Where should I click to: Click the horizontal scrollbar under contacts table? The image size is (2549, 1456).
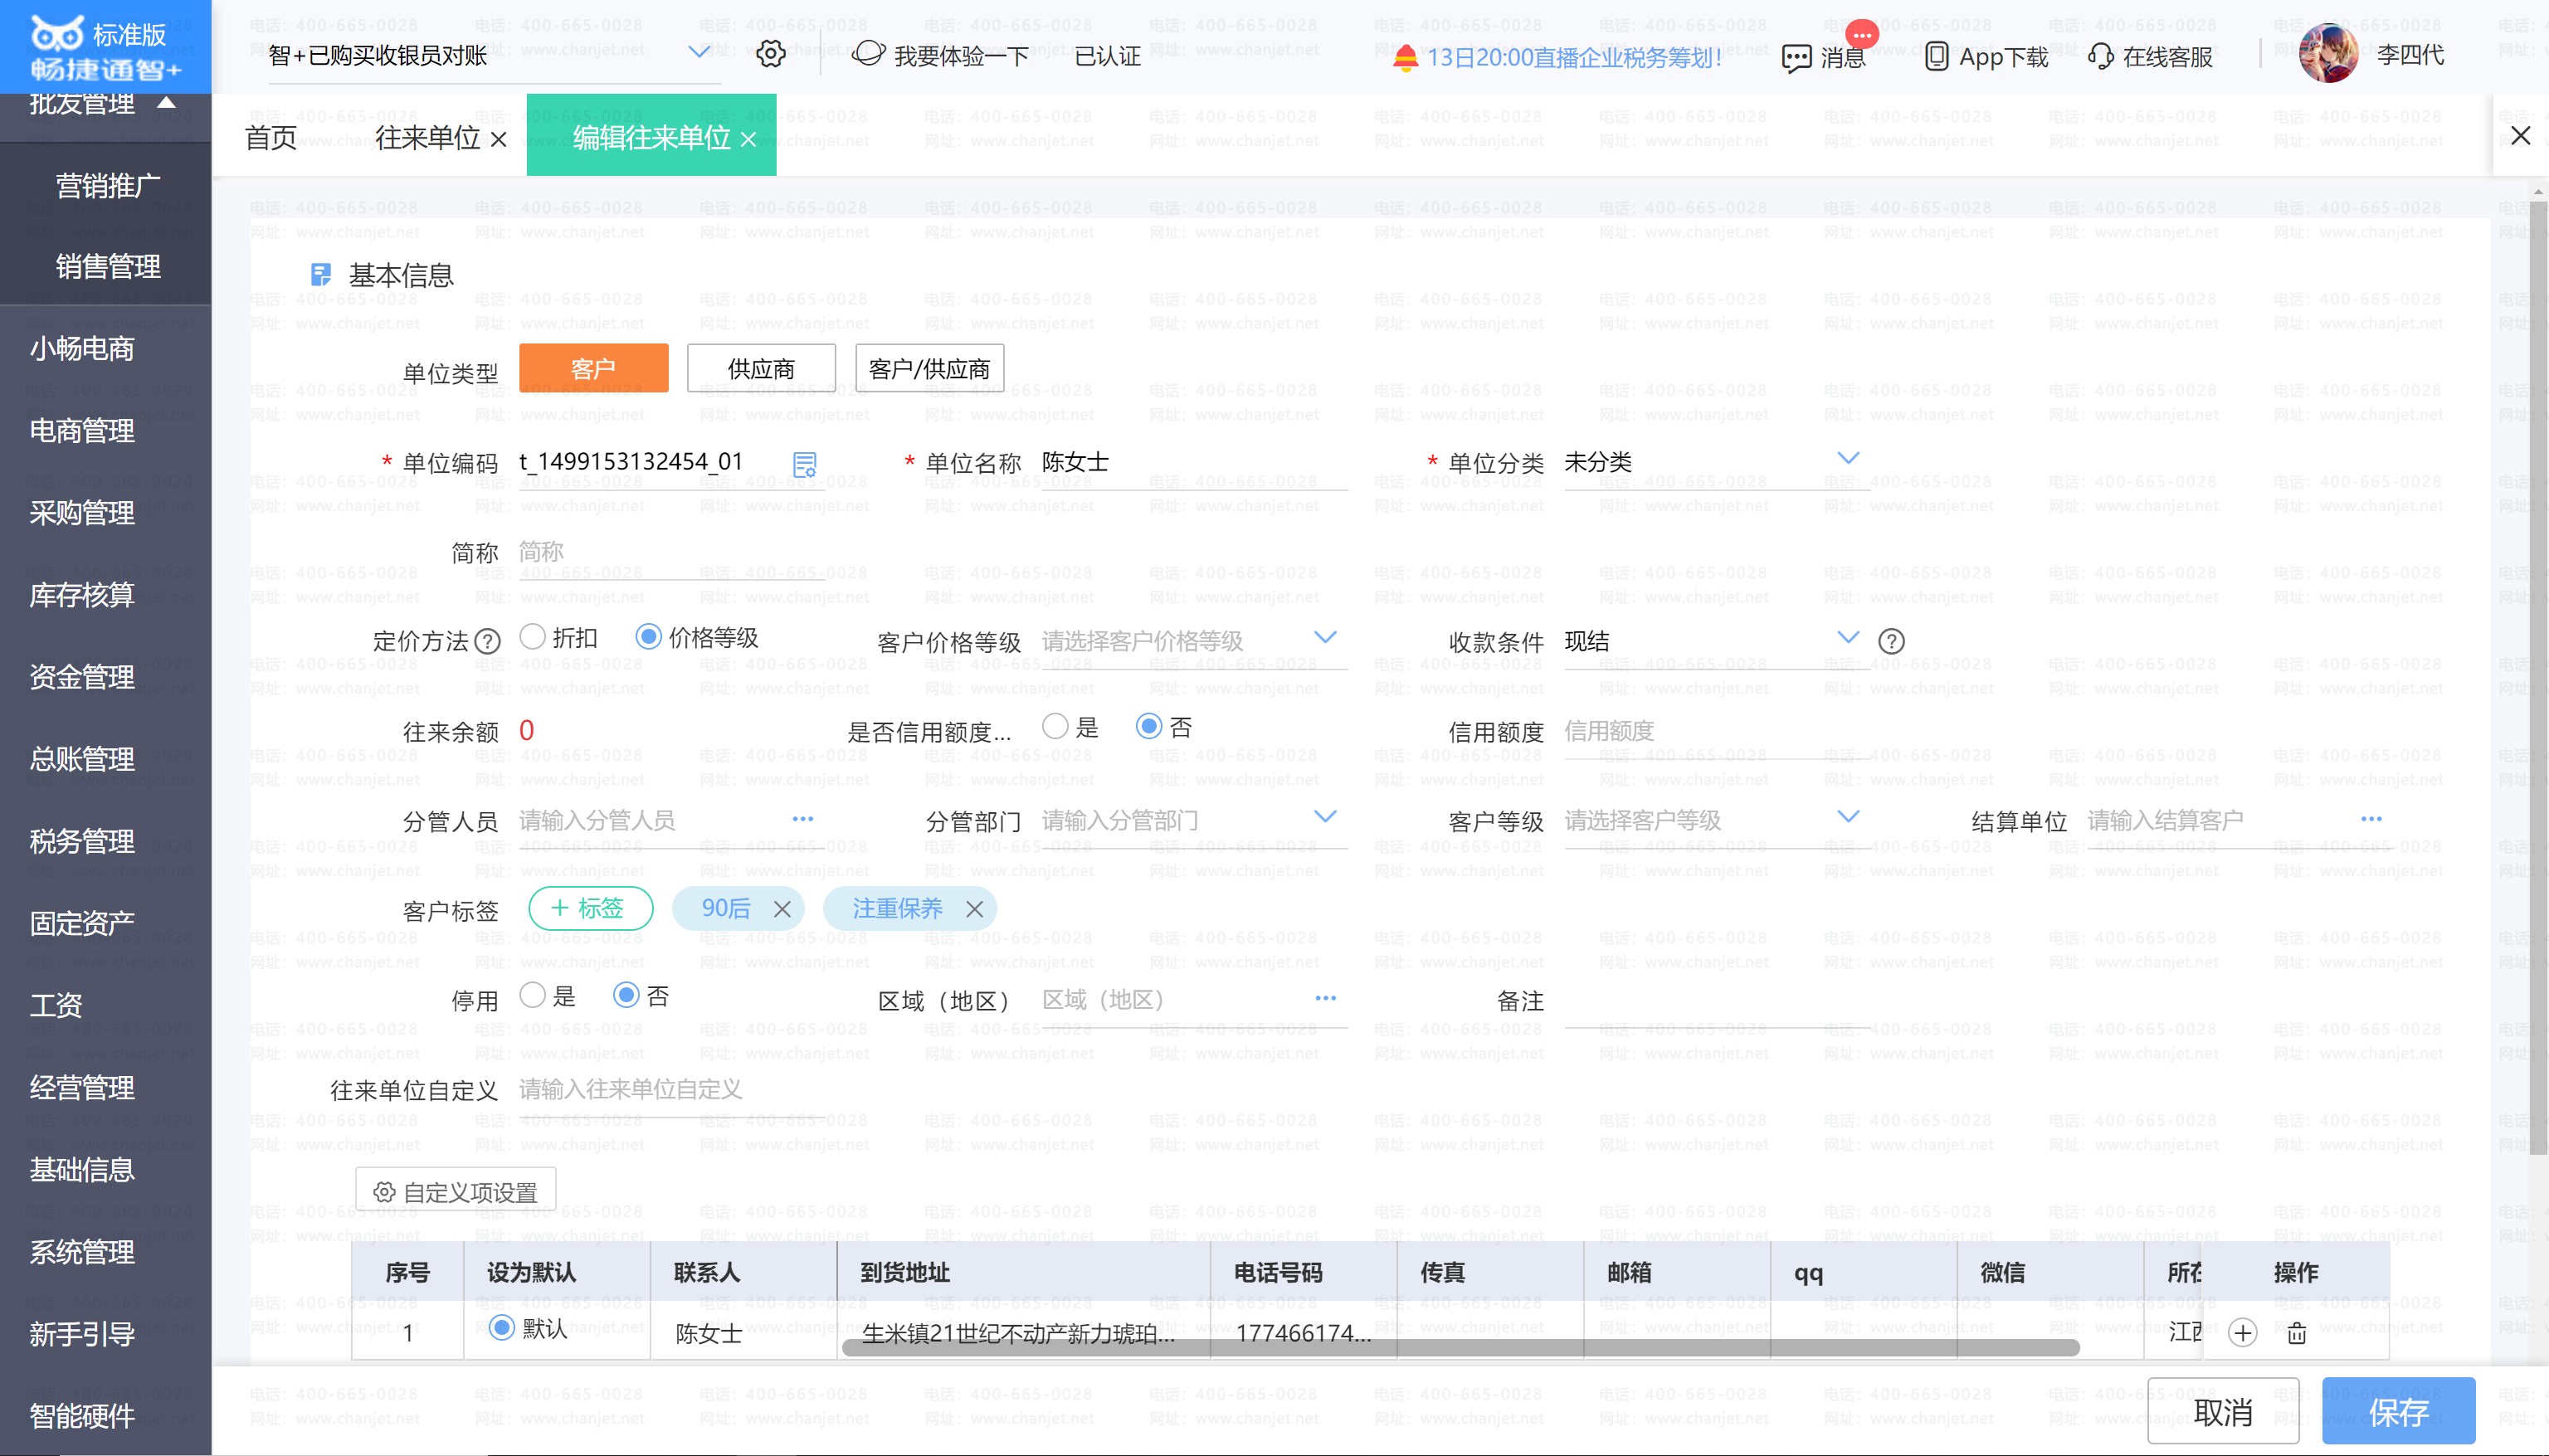(1460, 1348)
